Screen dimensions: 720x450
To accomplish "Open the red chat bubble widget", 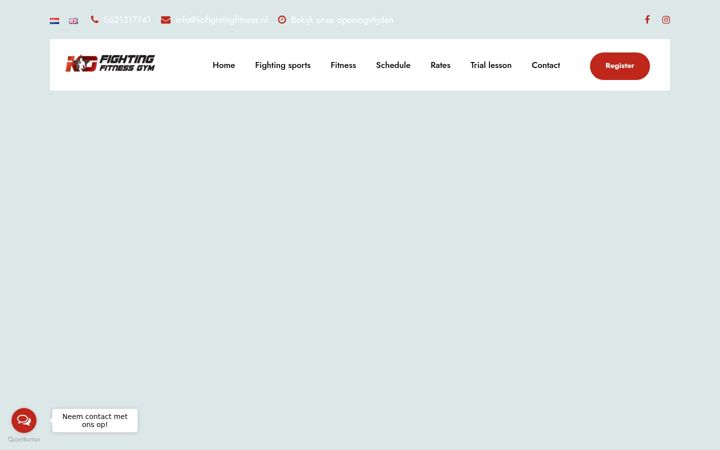I will pos(24,420).
